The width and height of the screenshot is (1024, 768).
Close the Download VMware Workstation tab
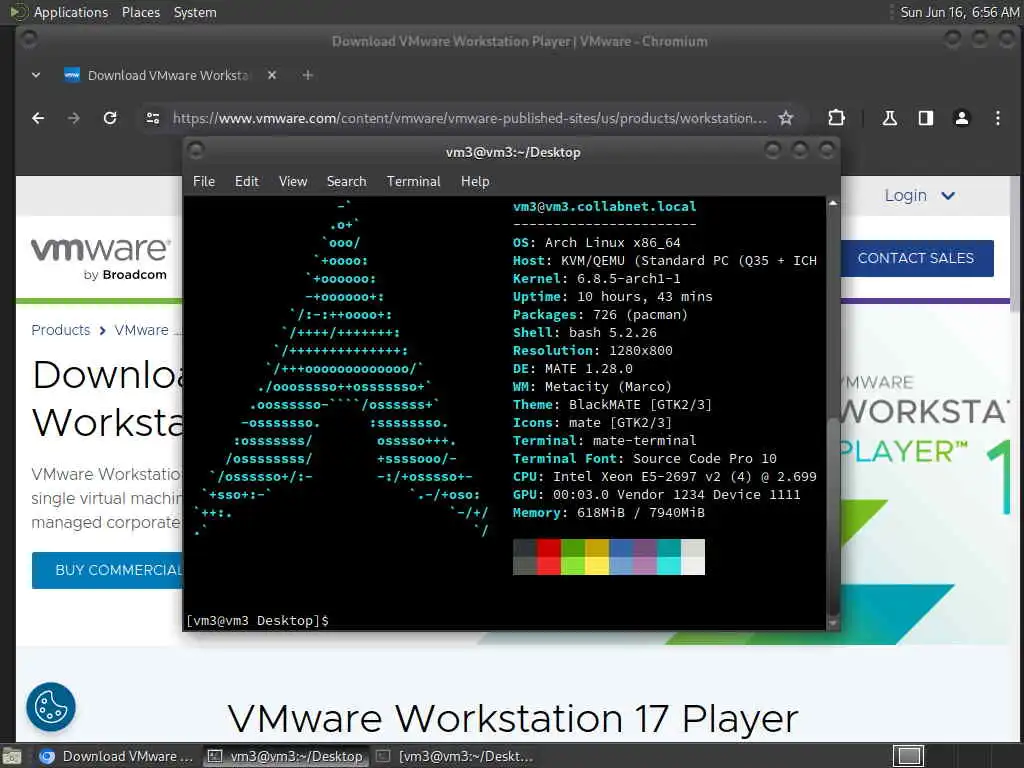(x=272, y=75)
